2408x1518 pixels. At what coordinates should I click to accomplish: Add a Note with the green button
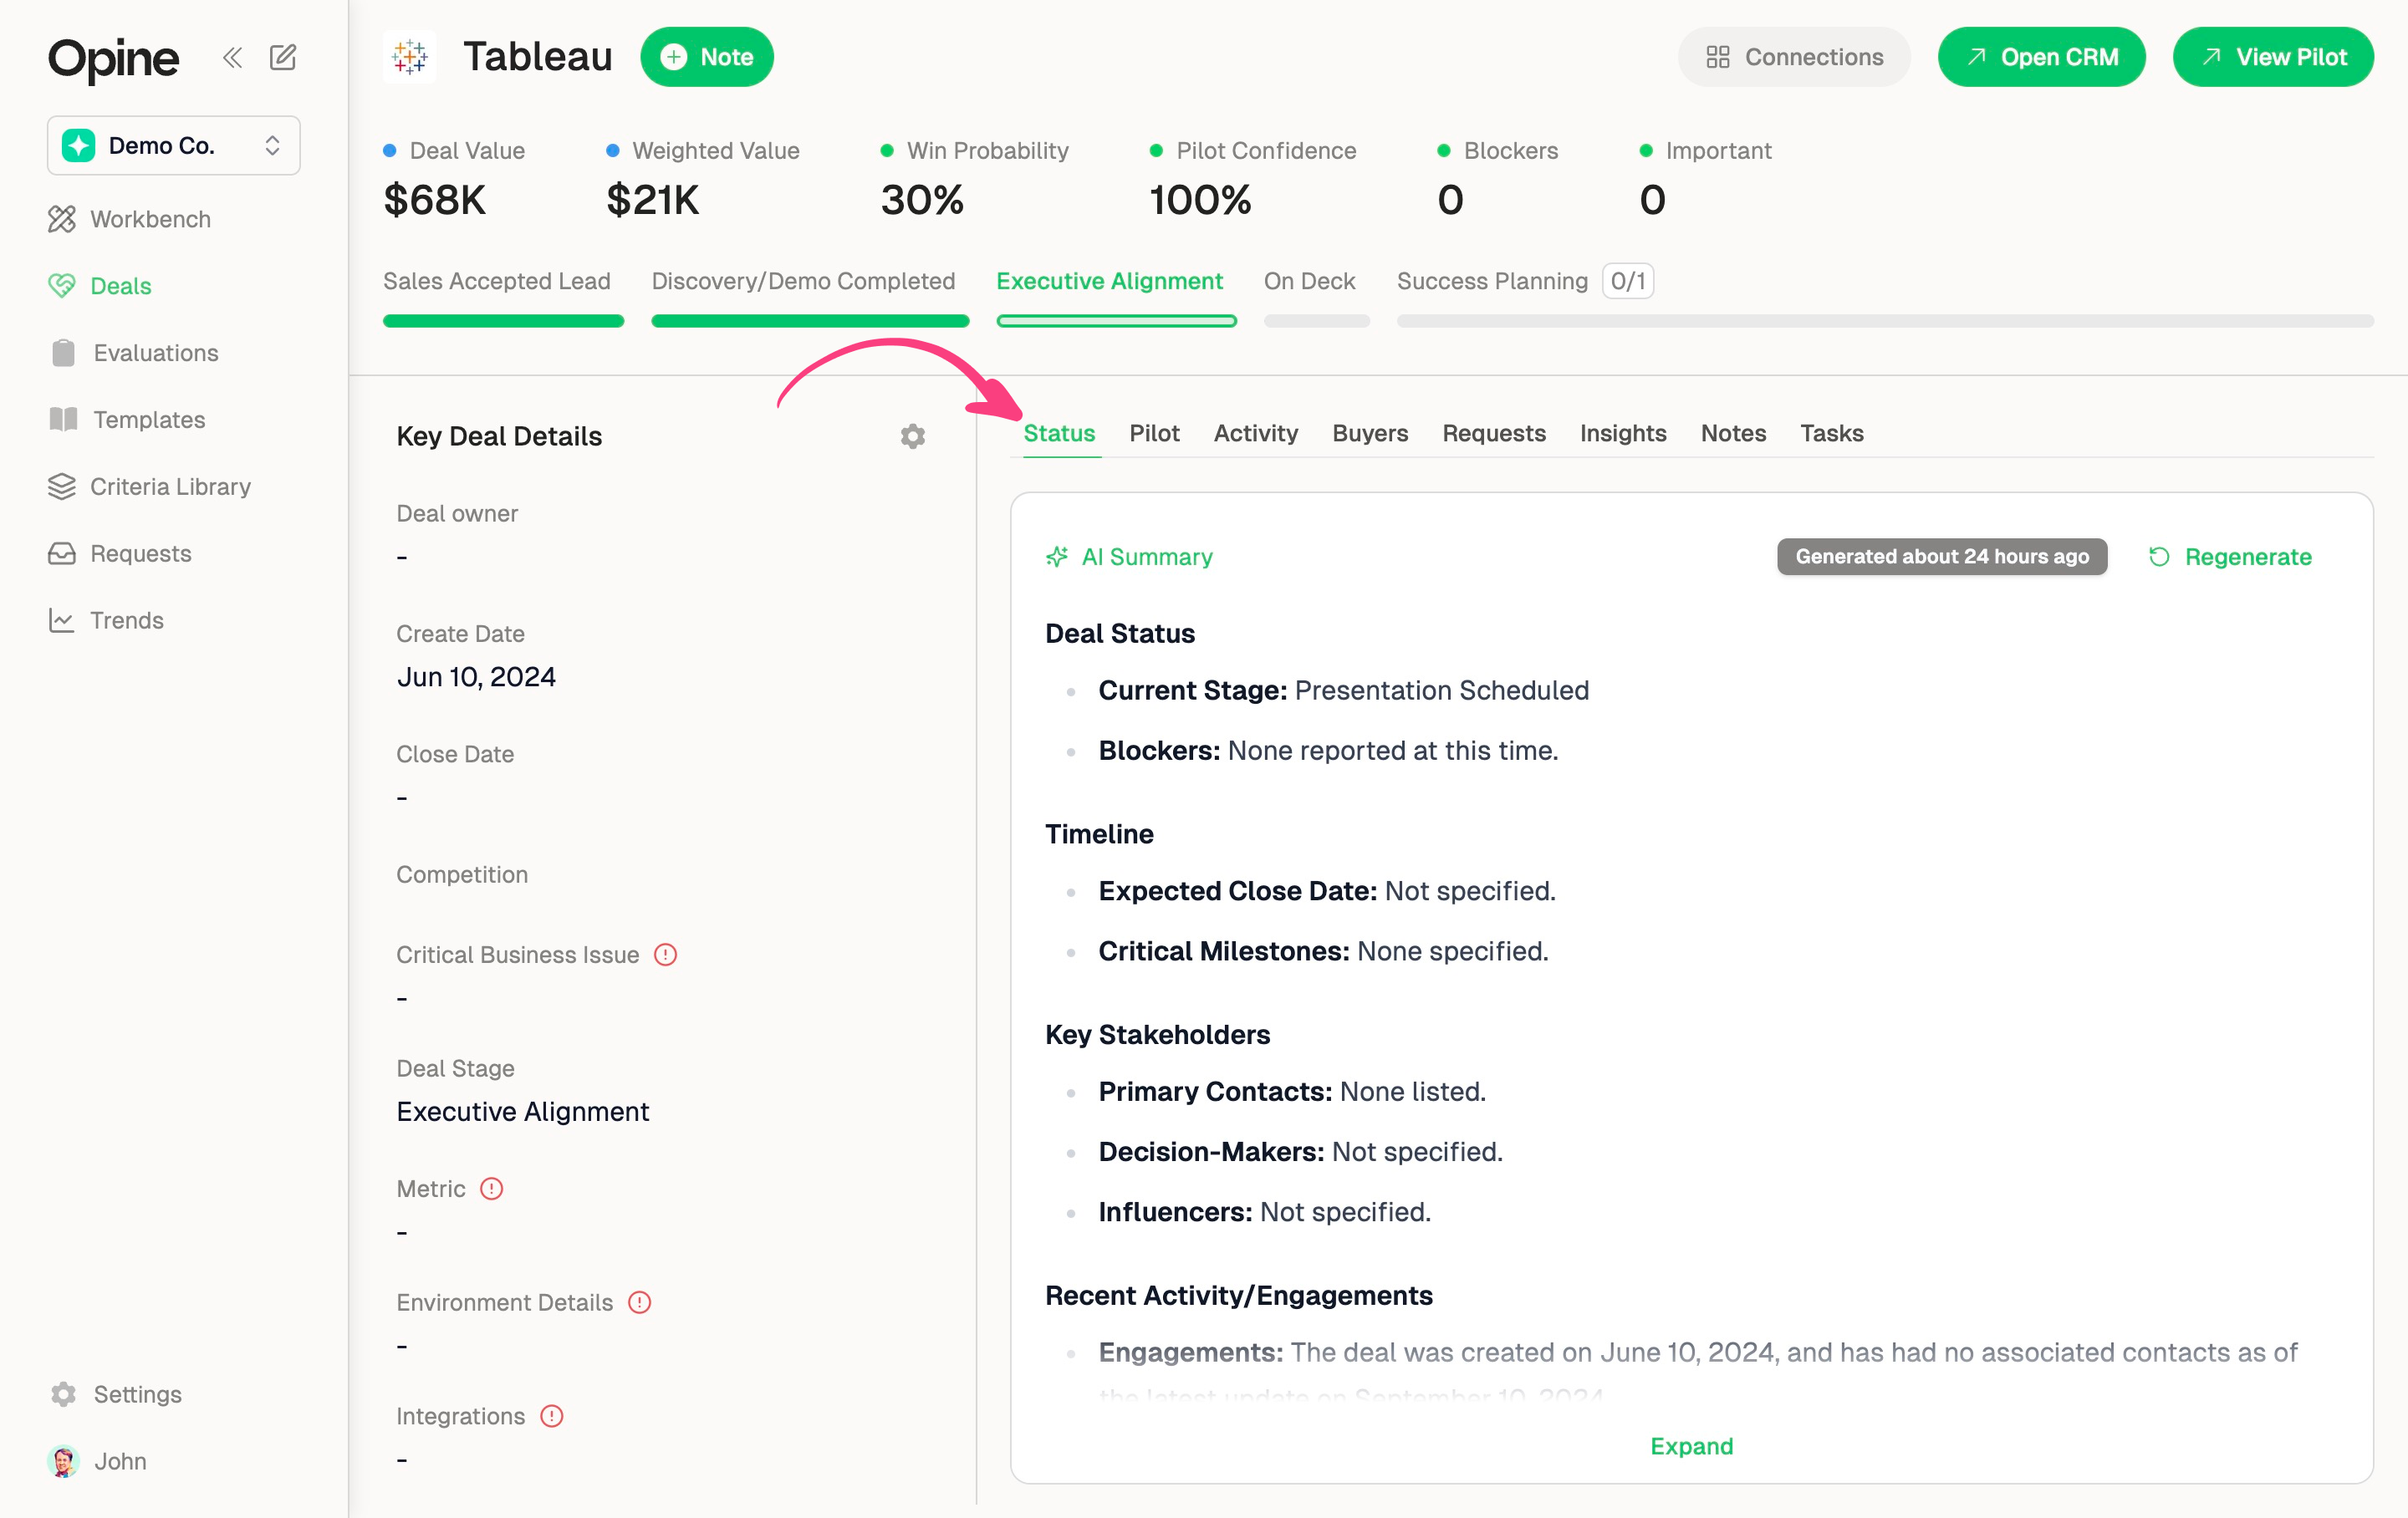pos(707,57)
